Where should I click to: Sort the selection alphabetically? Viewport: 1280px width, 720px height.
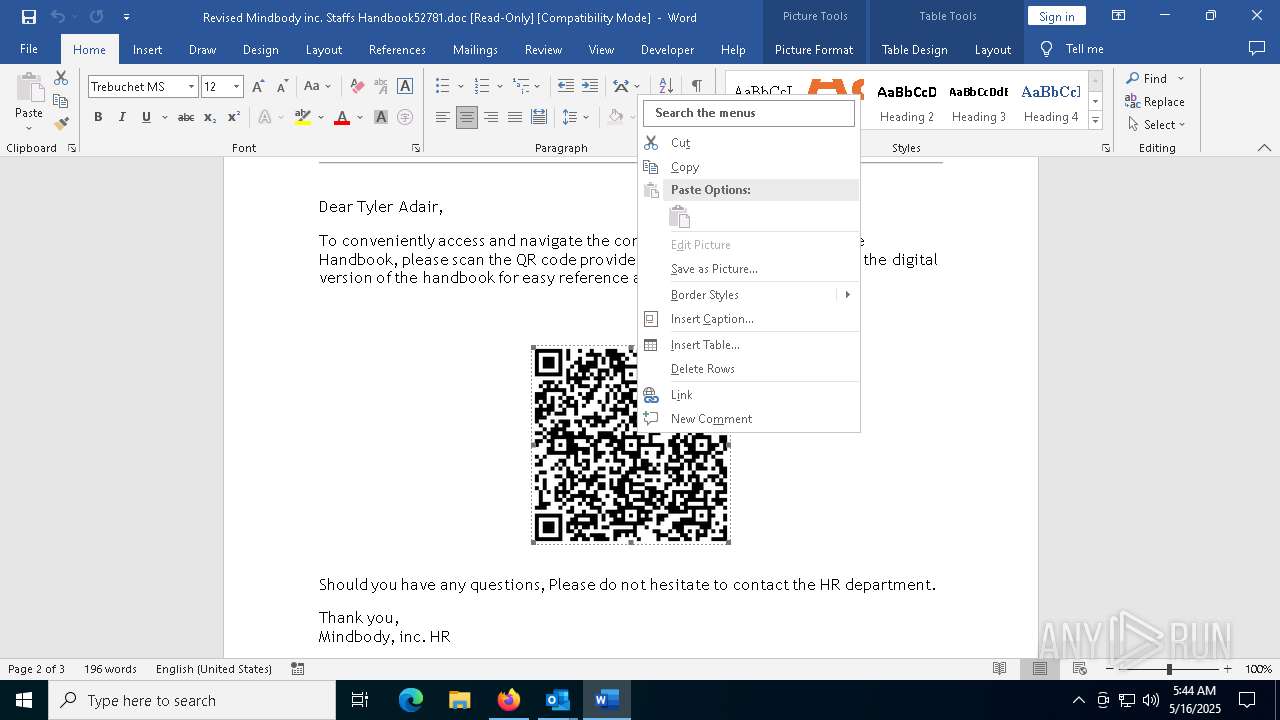664,87
